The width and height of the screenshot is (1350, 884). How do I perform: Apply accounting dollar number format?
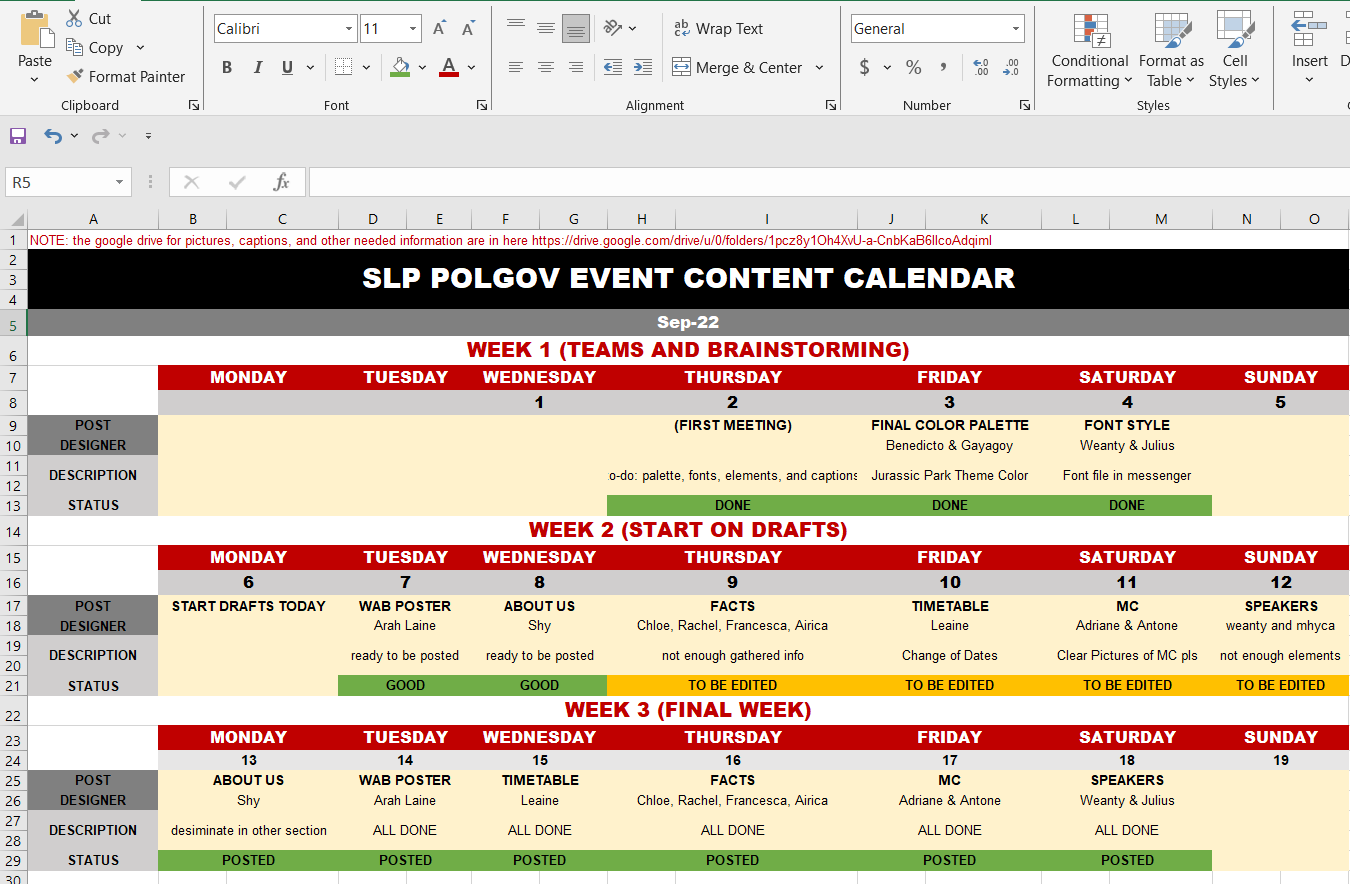(x=865, y=67)
